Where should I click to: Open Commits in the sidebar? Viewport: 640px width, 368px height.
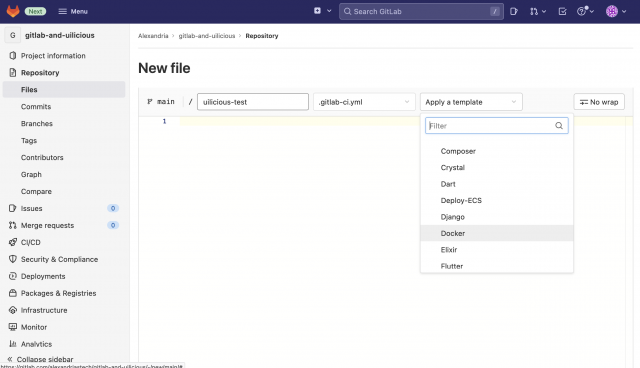point(36,106)
